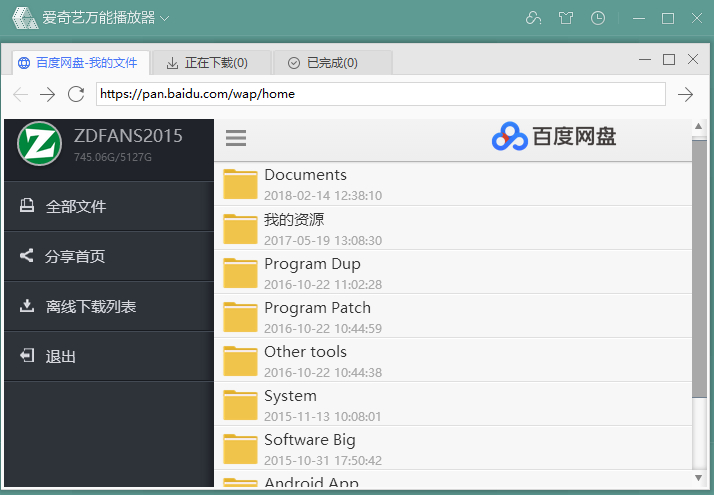
Task: Click 退出 to log out
Action: (x=61, y=357)
